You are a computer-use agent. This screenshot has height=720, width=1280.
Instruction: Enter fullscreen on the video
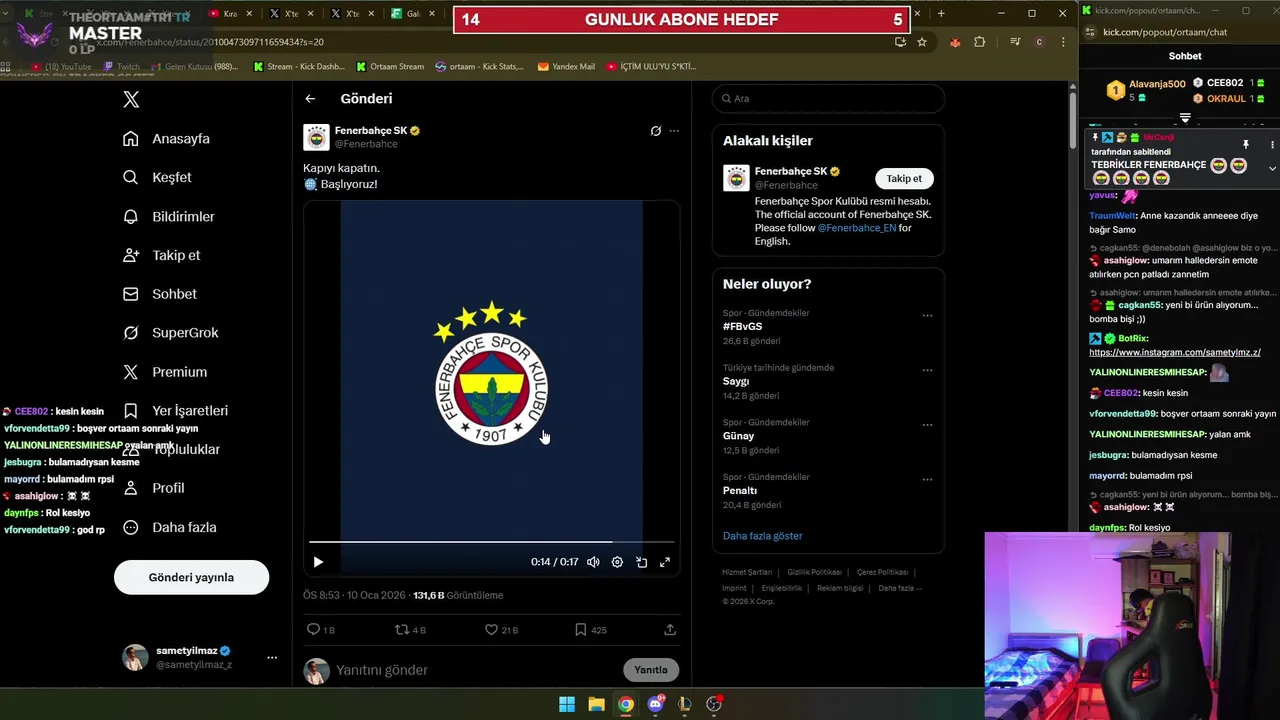(x=665, y=562)
